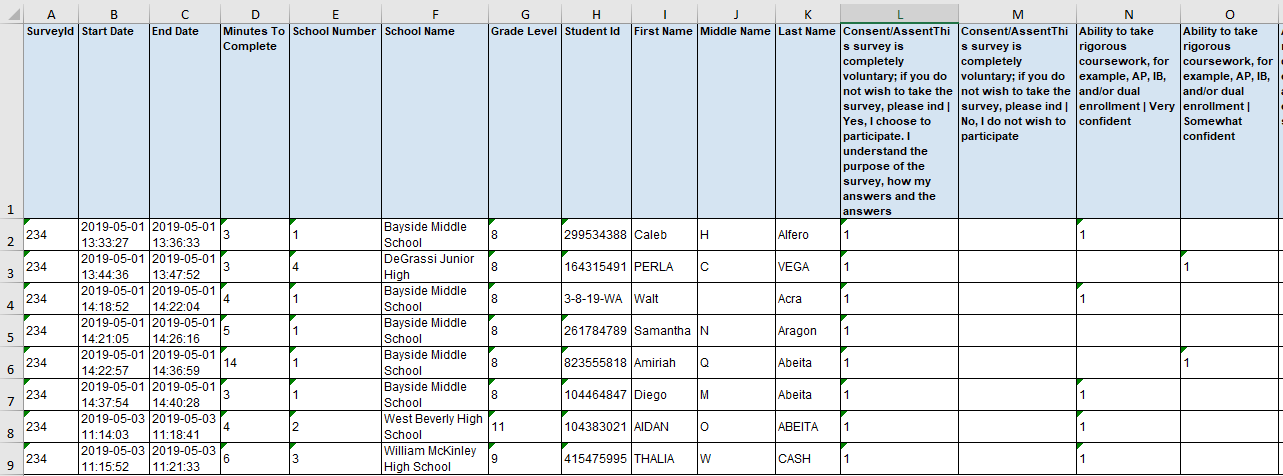This screenshot has height=476, width=1283.
Task: Click the Student Id header cell
Action: tap(596, 120)
